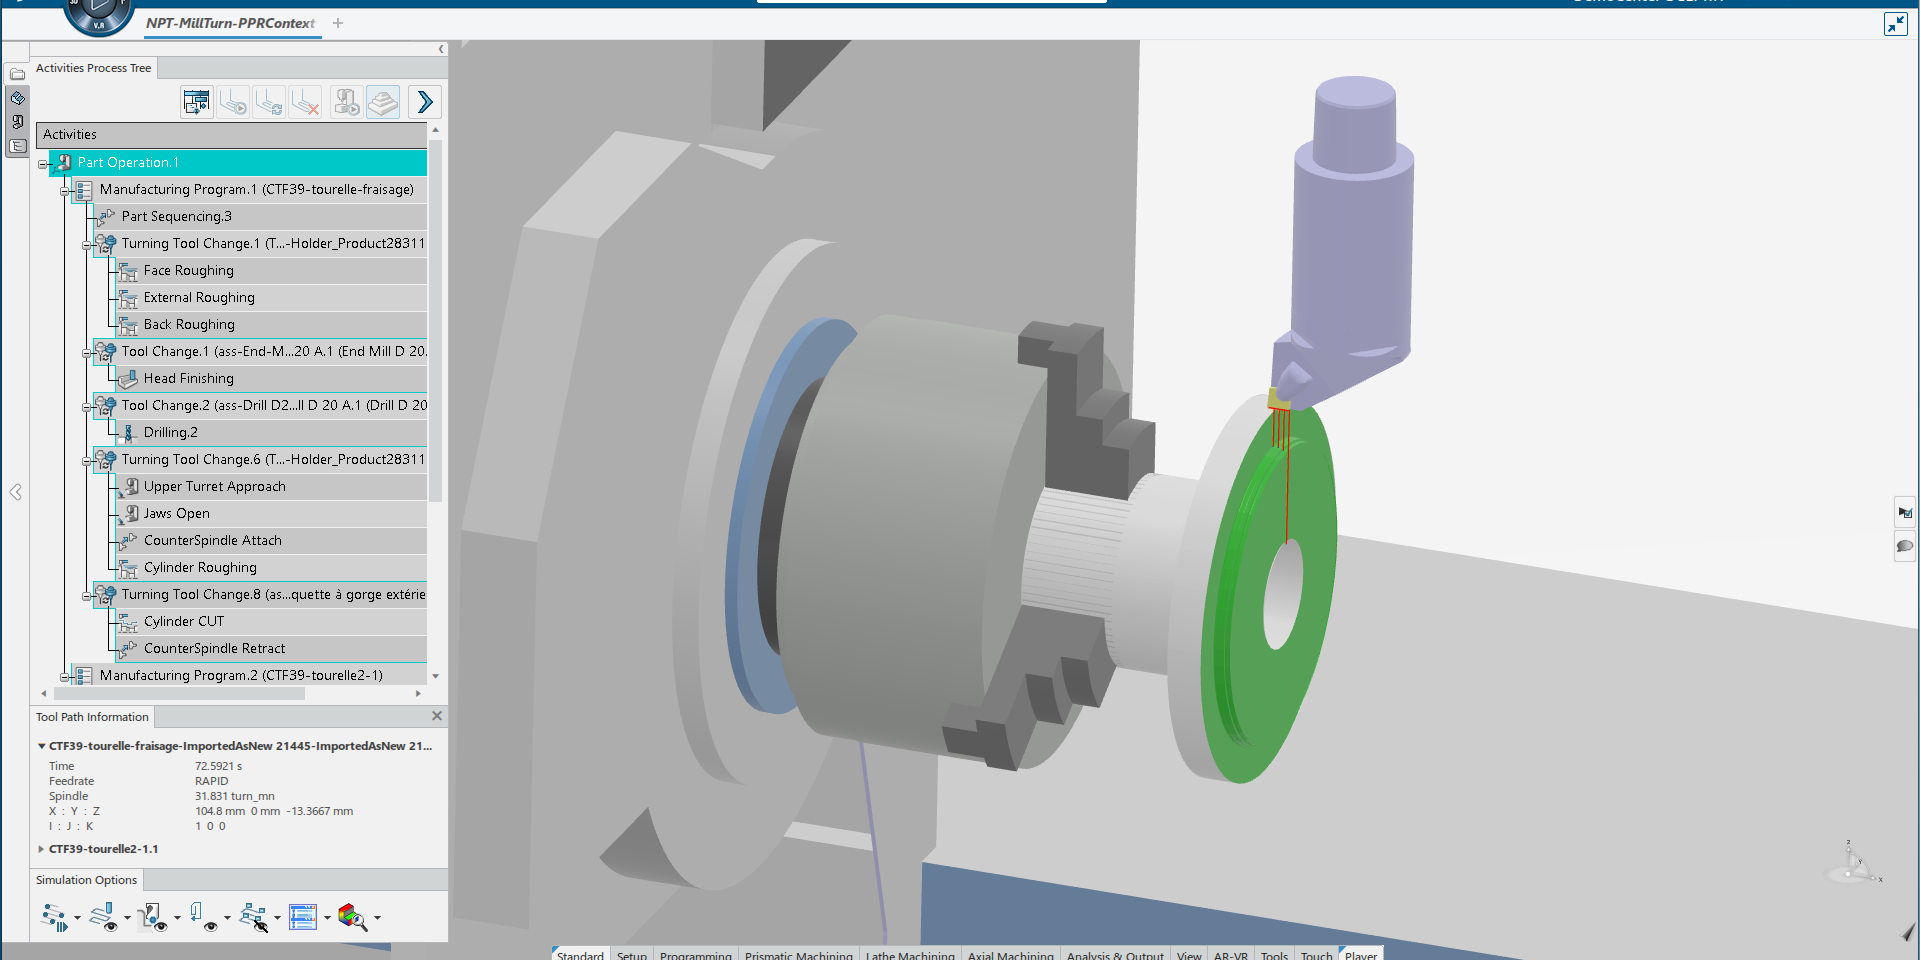The image size is (1920, 960).
Task: Click the stacked layers icon in activities toolbar
Action: tap(383, 102)
